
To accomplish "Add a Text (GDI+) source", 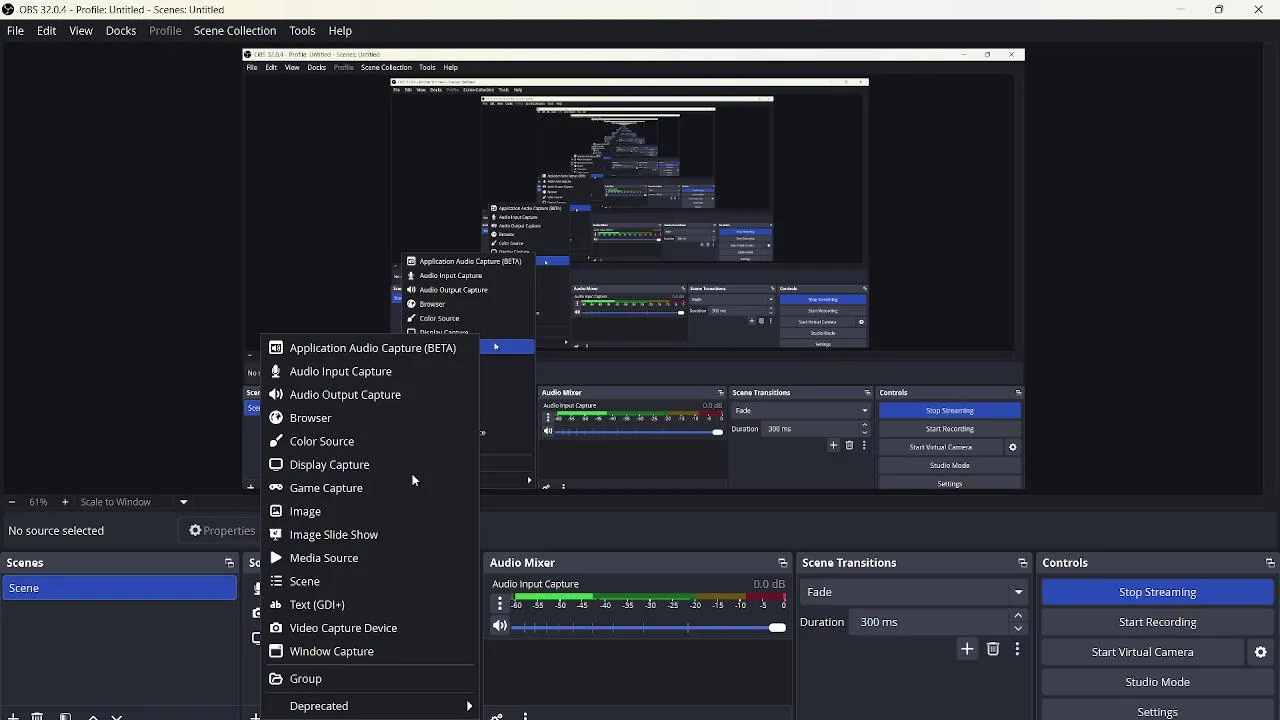I will click(370, 604).
